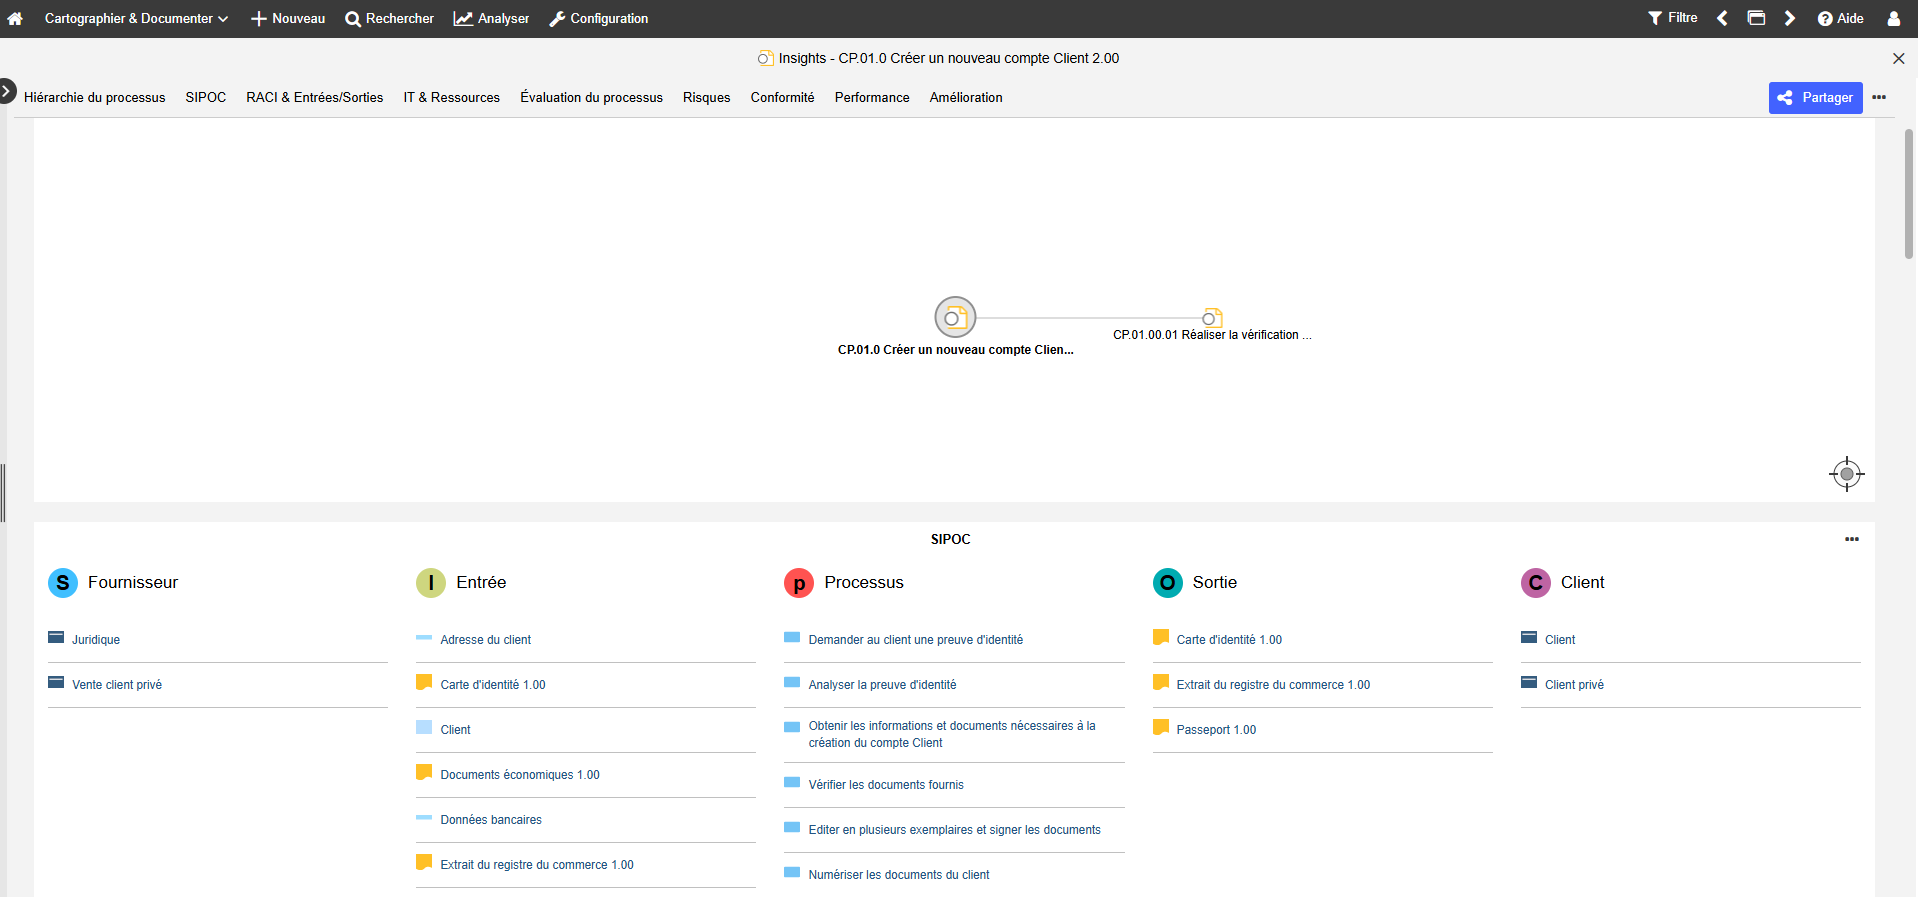Viewport: 1918px width, 897px height.
Task: Open the Carte d'identité 1.00 entry link
Action: click(492, 685)
